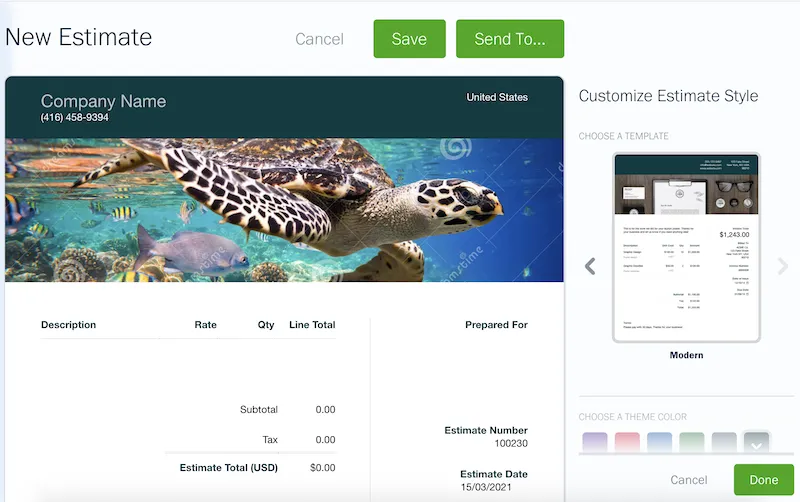
Task: Click the United States country field
Action: [x=497, y=97]
